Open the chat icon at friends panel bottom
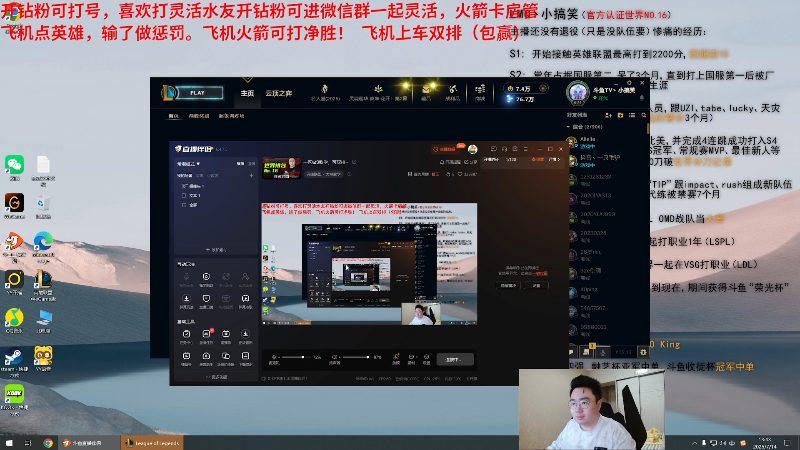The image size is (800, 450). (x=571, y=352)
